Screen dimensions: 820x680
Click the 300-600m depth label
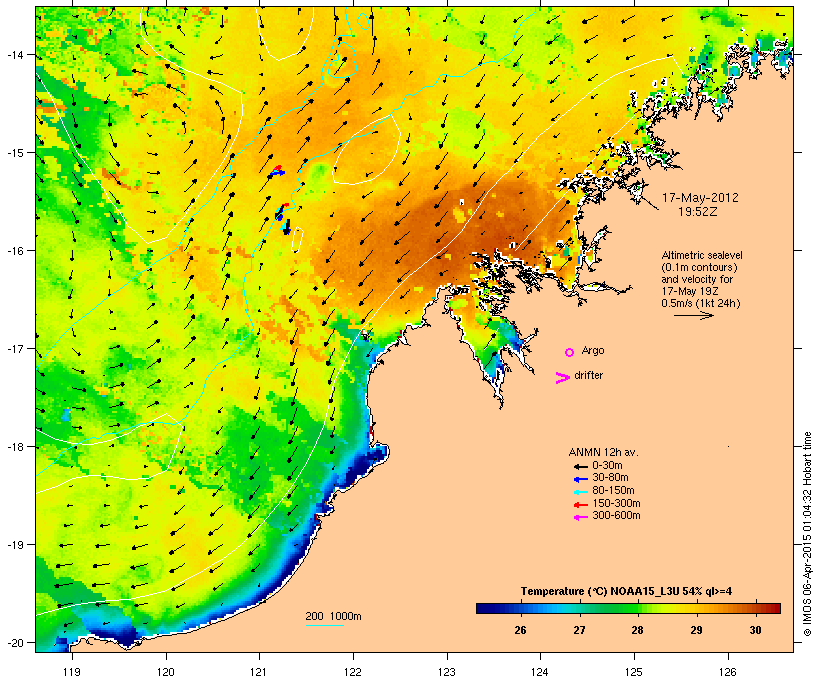point(616,516)
